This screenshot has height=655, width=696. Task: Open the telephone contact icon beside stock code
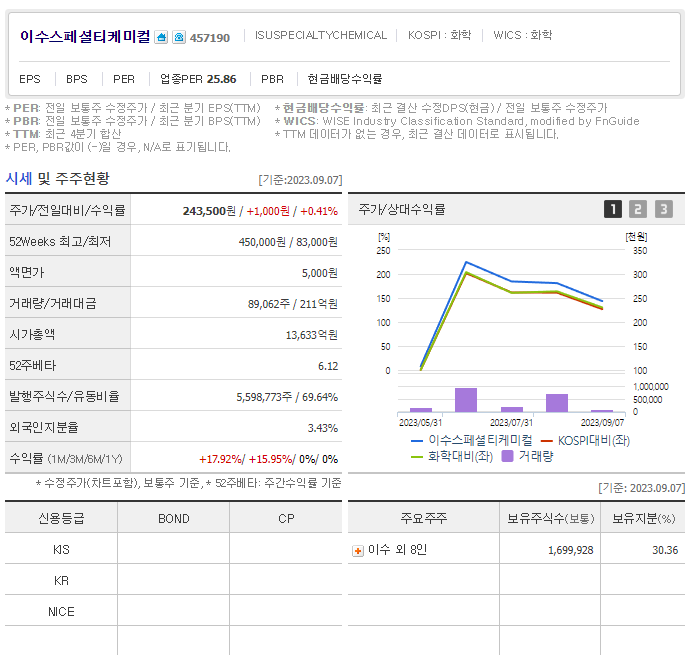[x=179, y=37]
